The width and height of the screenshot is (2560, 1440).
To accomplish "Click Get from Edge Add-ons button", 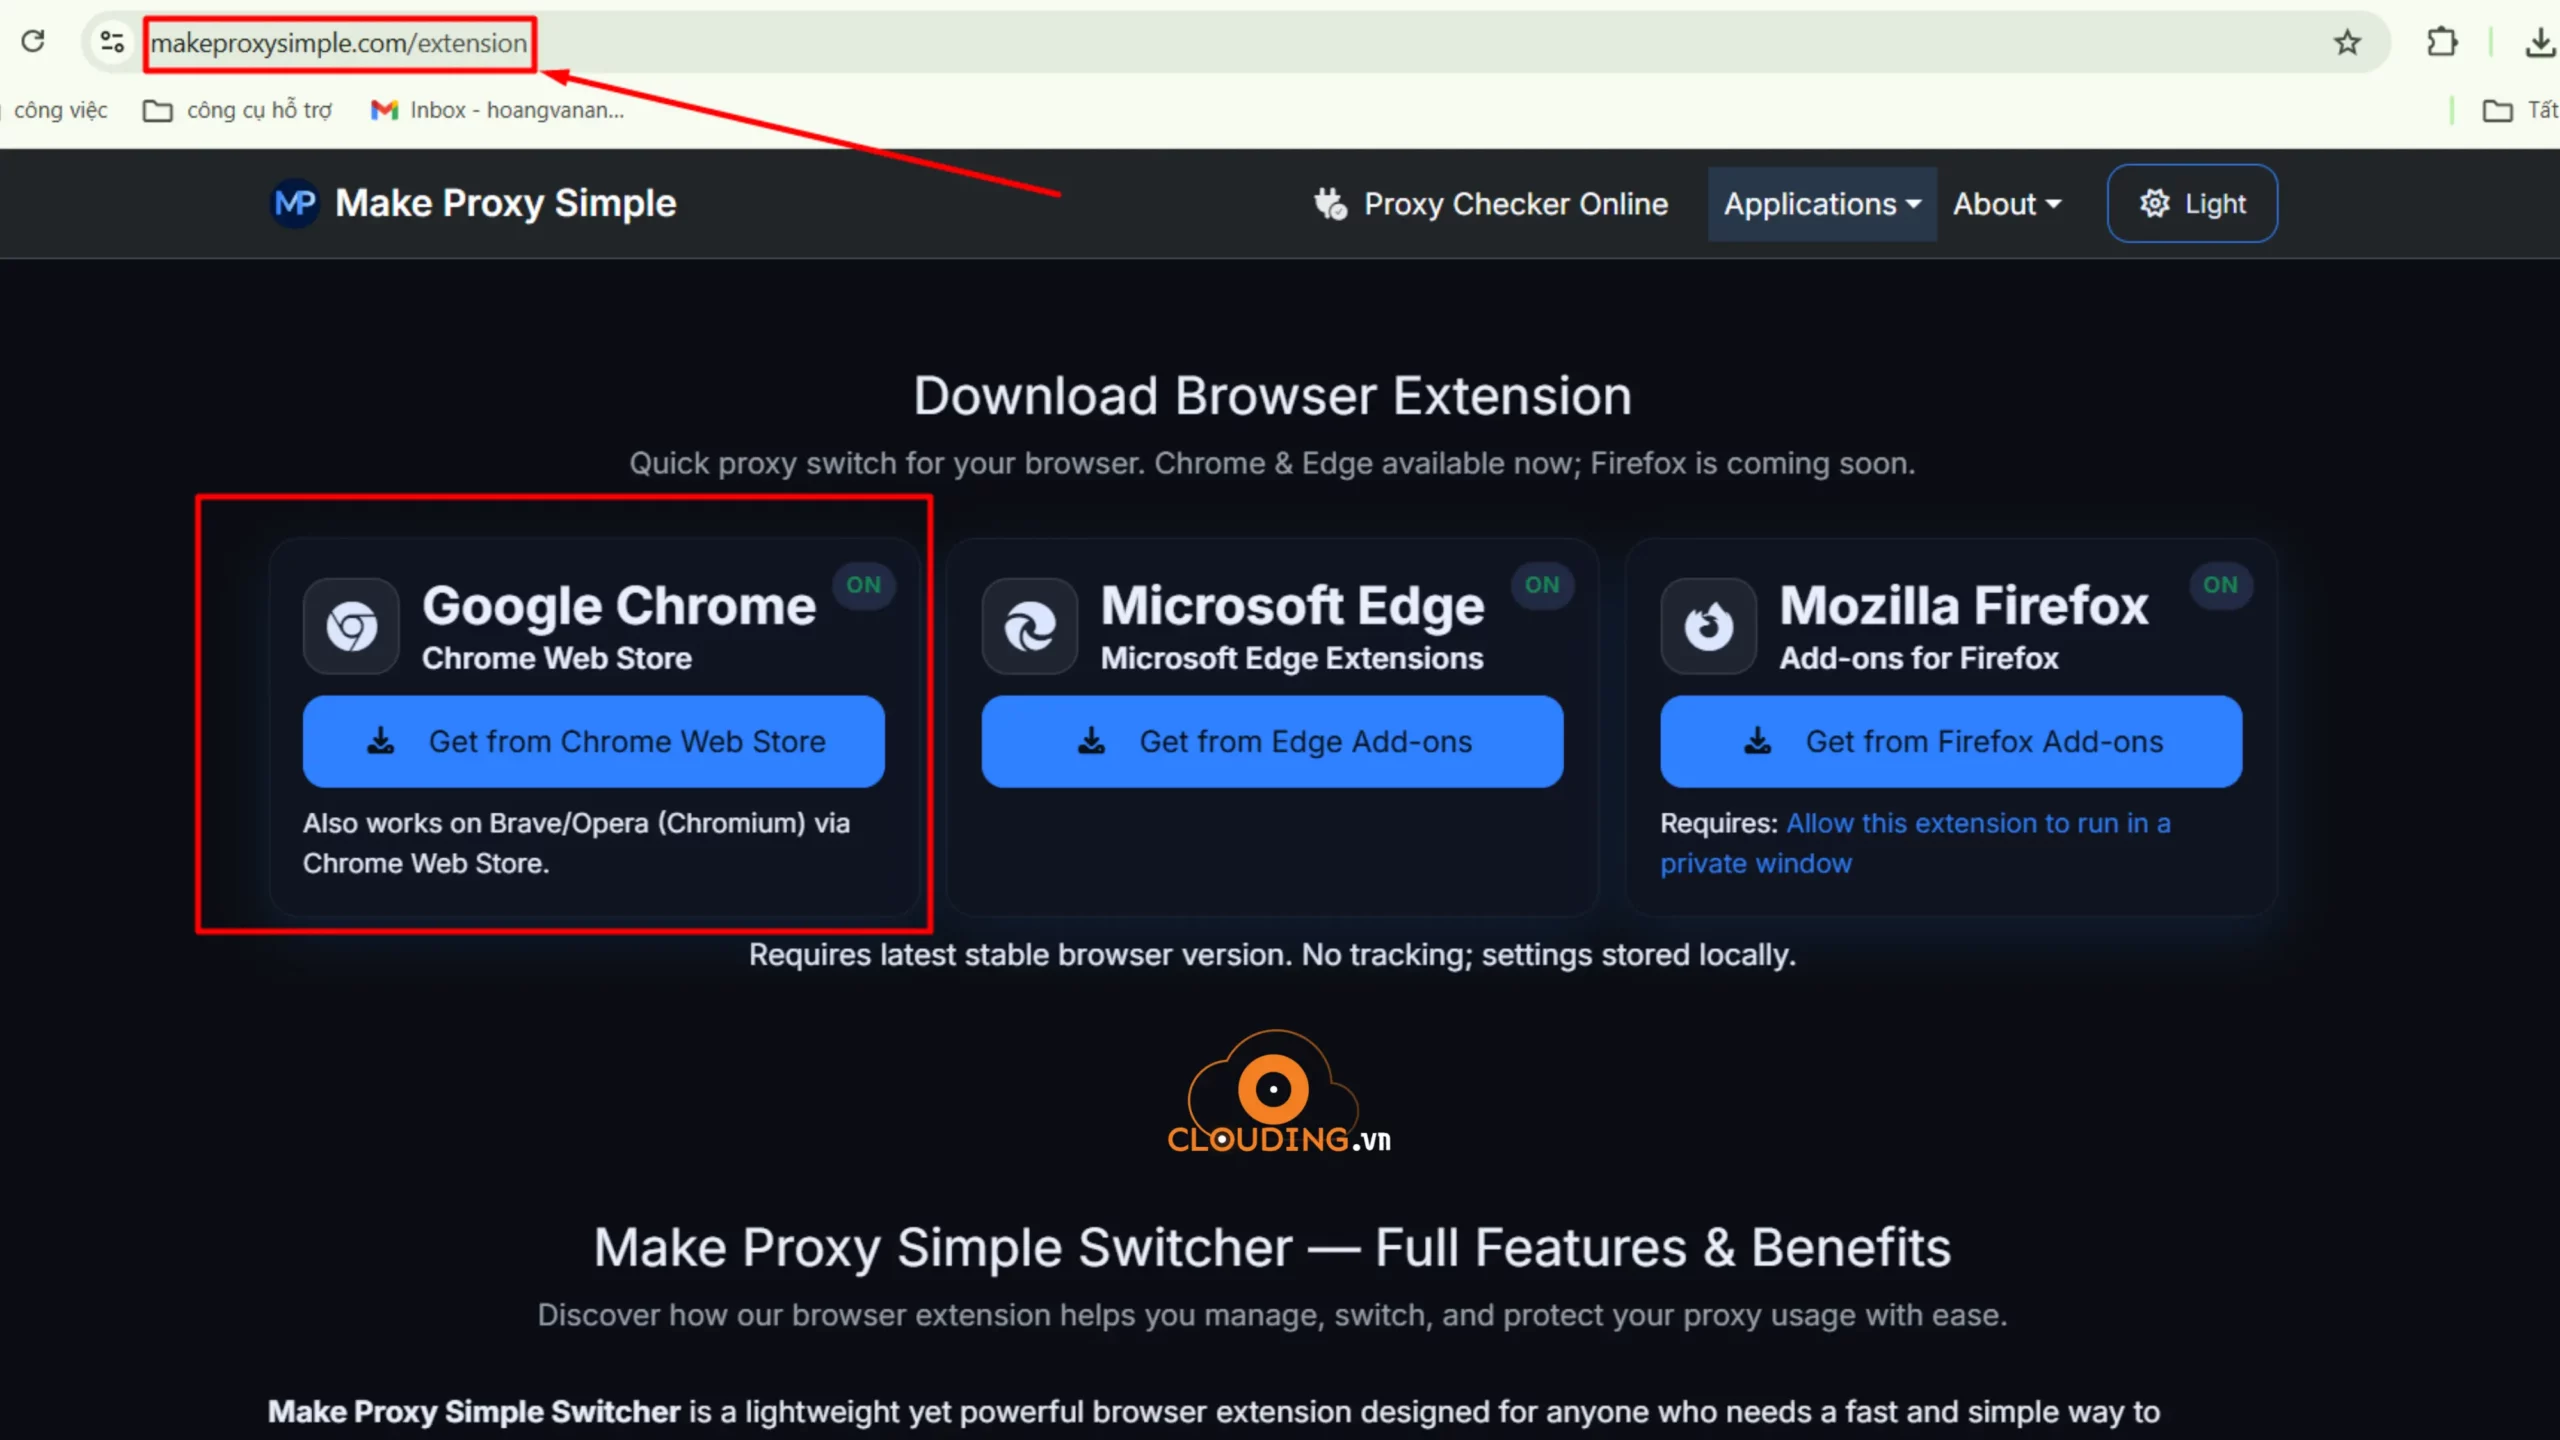I will point(1272,742).
